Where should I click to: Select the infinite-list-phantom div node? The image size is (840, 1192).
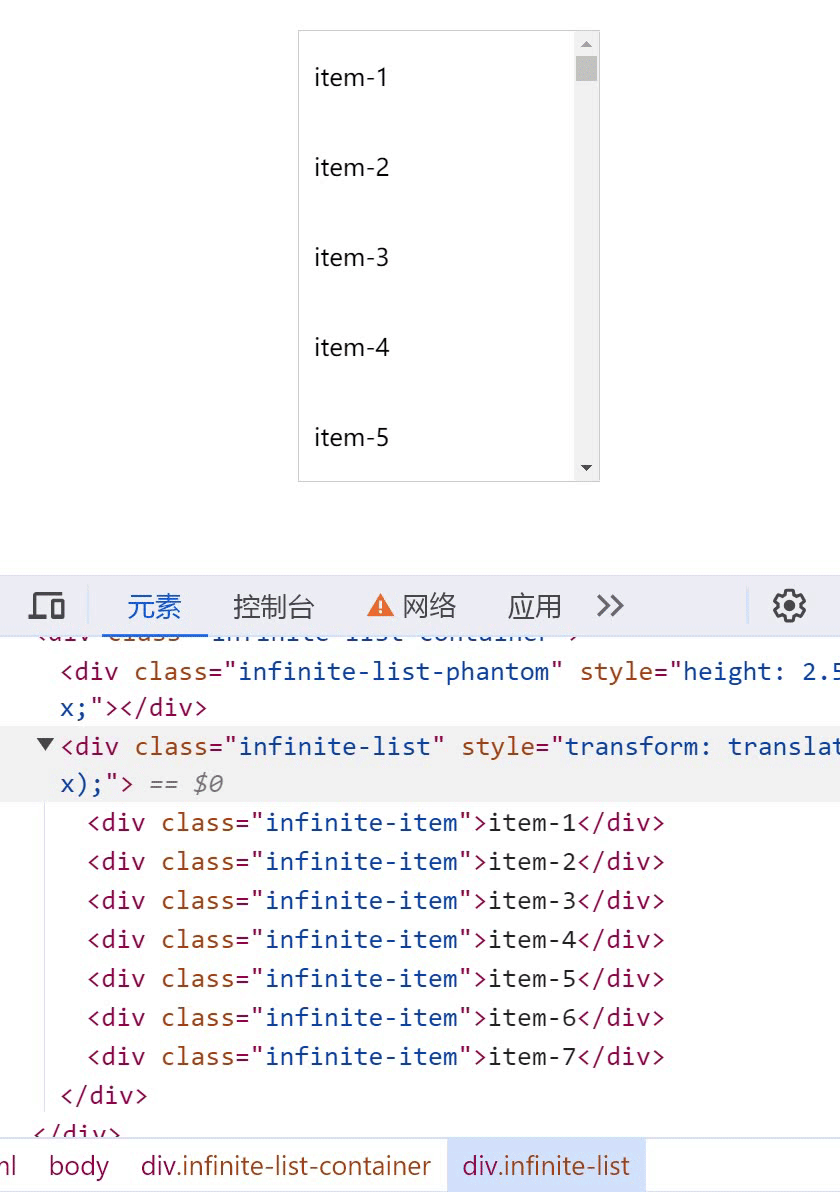point(300,671)
